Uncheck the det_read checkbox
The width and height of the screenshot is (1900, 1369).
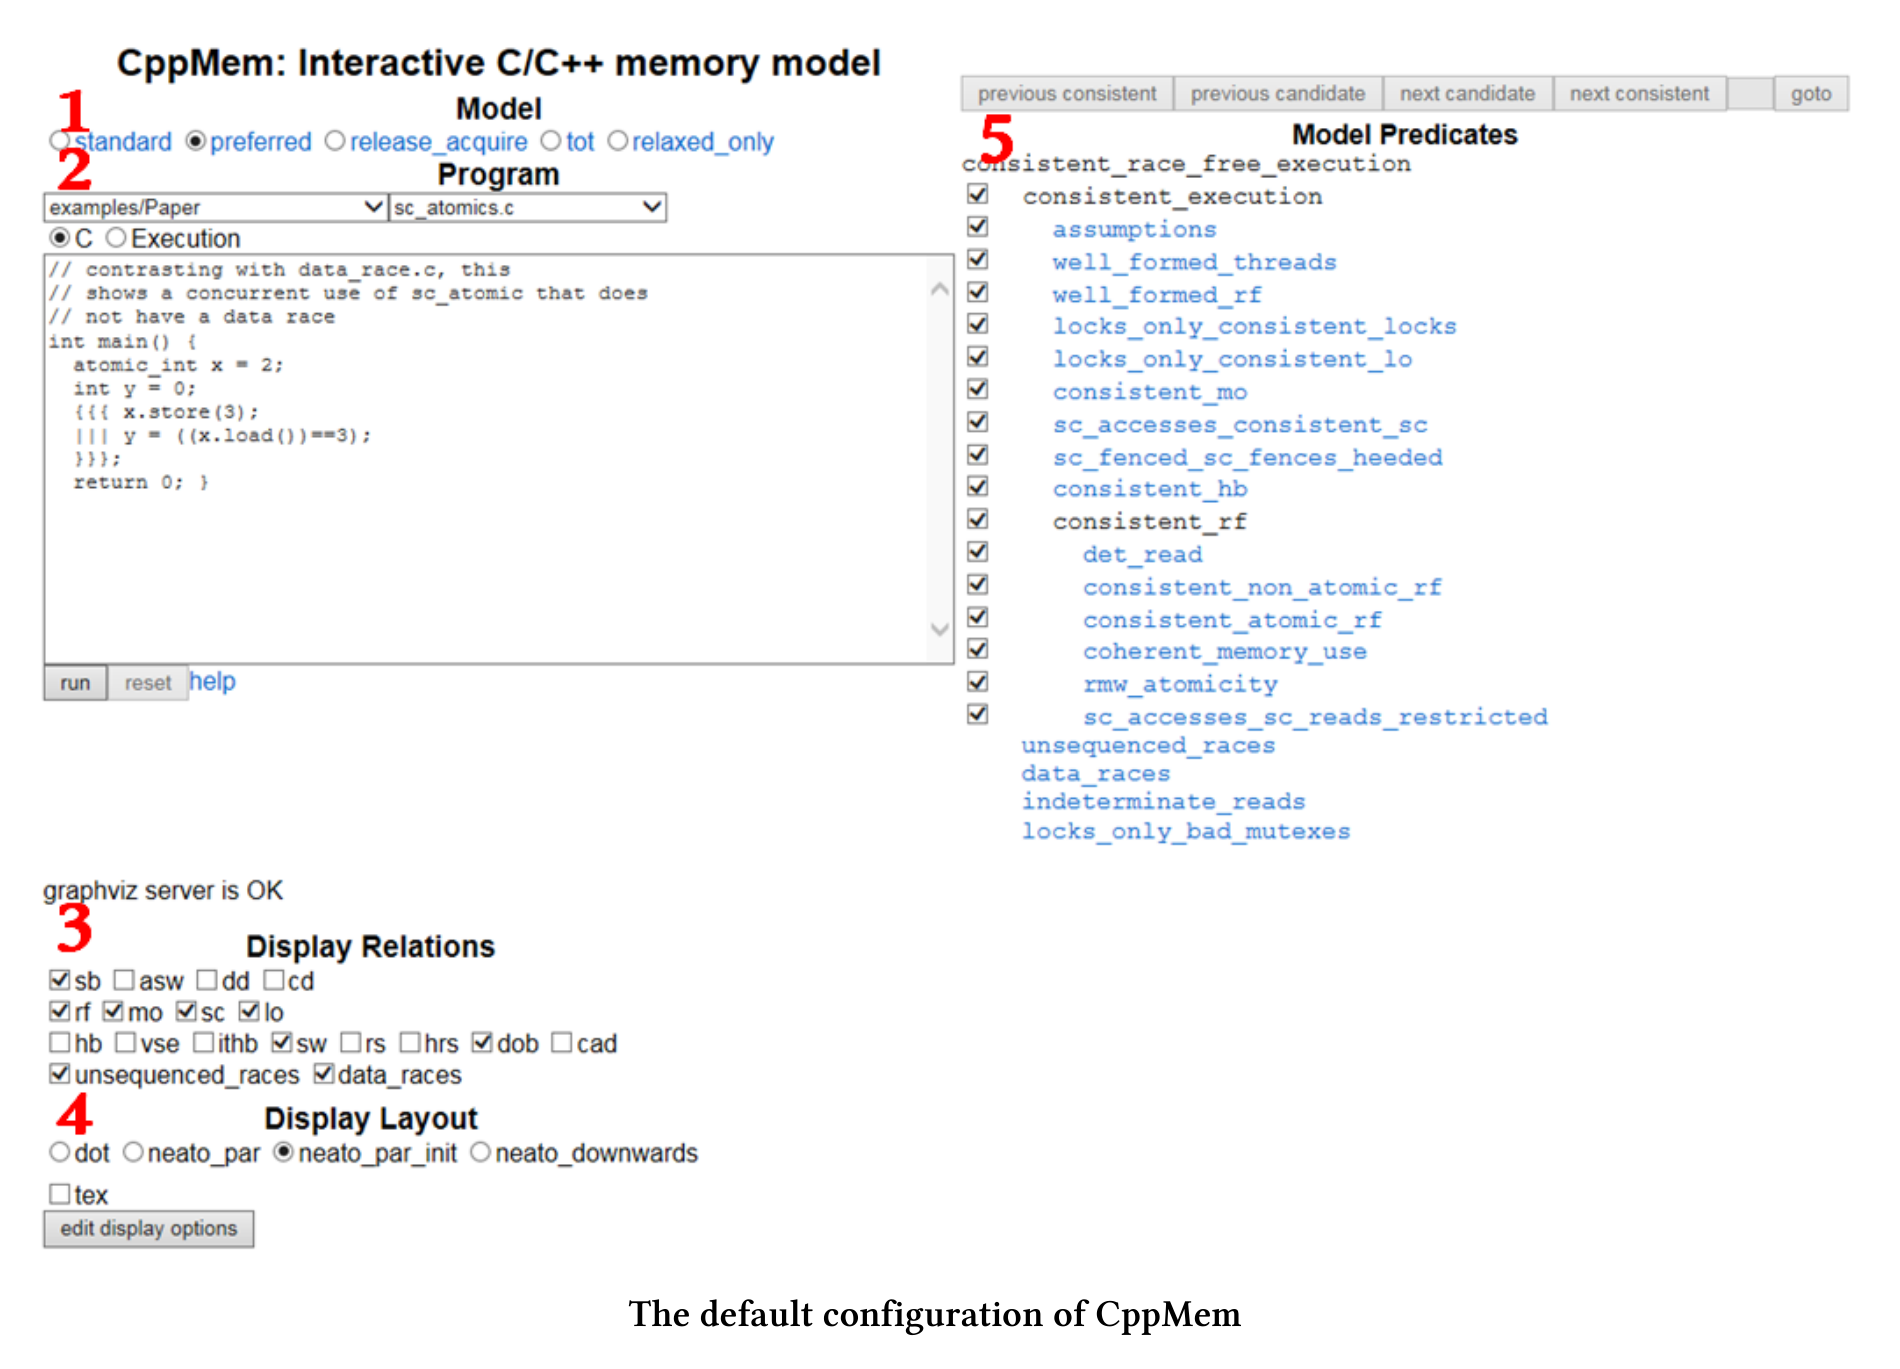[978, 552]
